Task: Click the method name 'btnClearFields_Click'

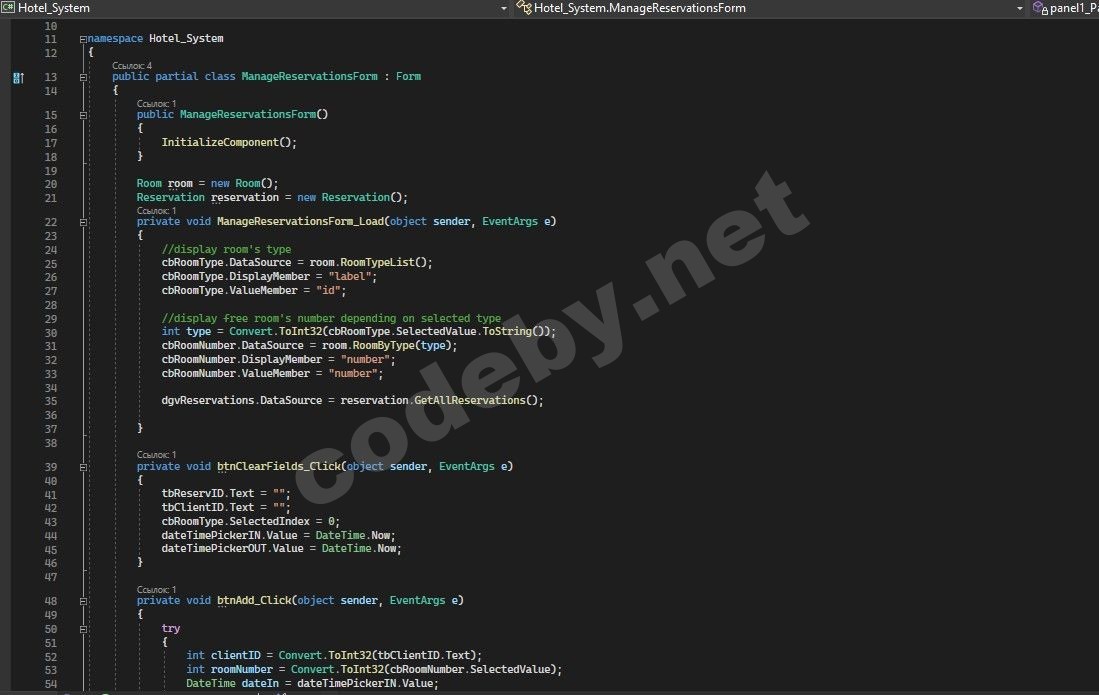Action: click(x=279, y=467)
